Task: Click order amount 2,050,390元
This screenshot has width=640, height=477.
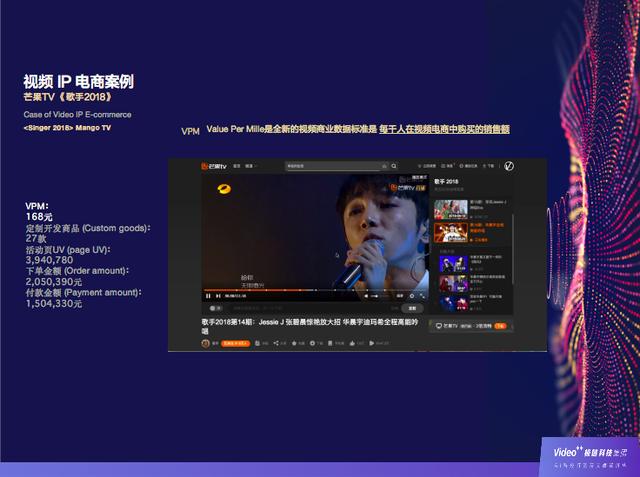Action: 54,282
